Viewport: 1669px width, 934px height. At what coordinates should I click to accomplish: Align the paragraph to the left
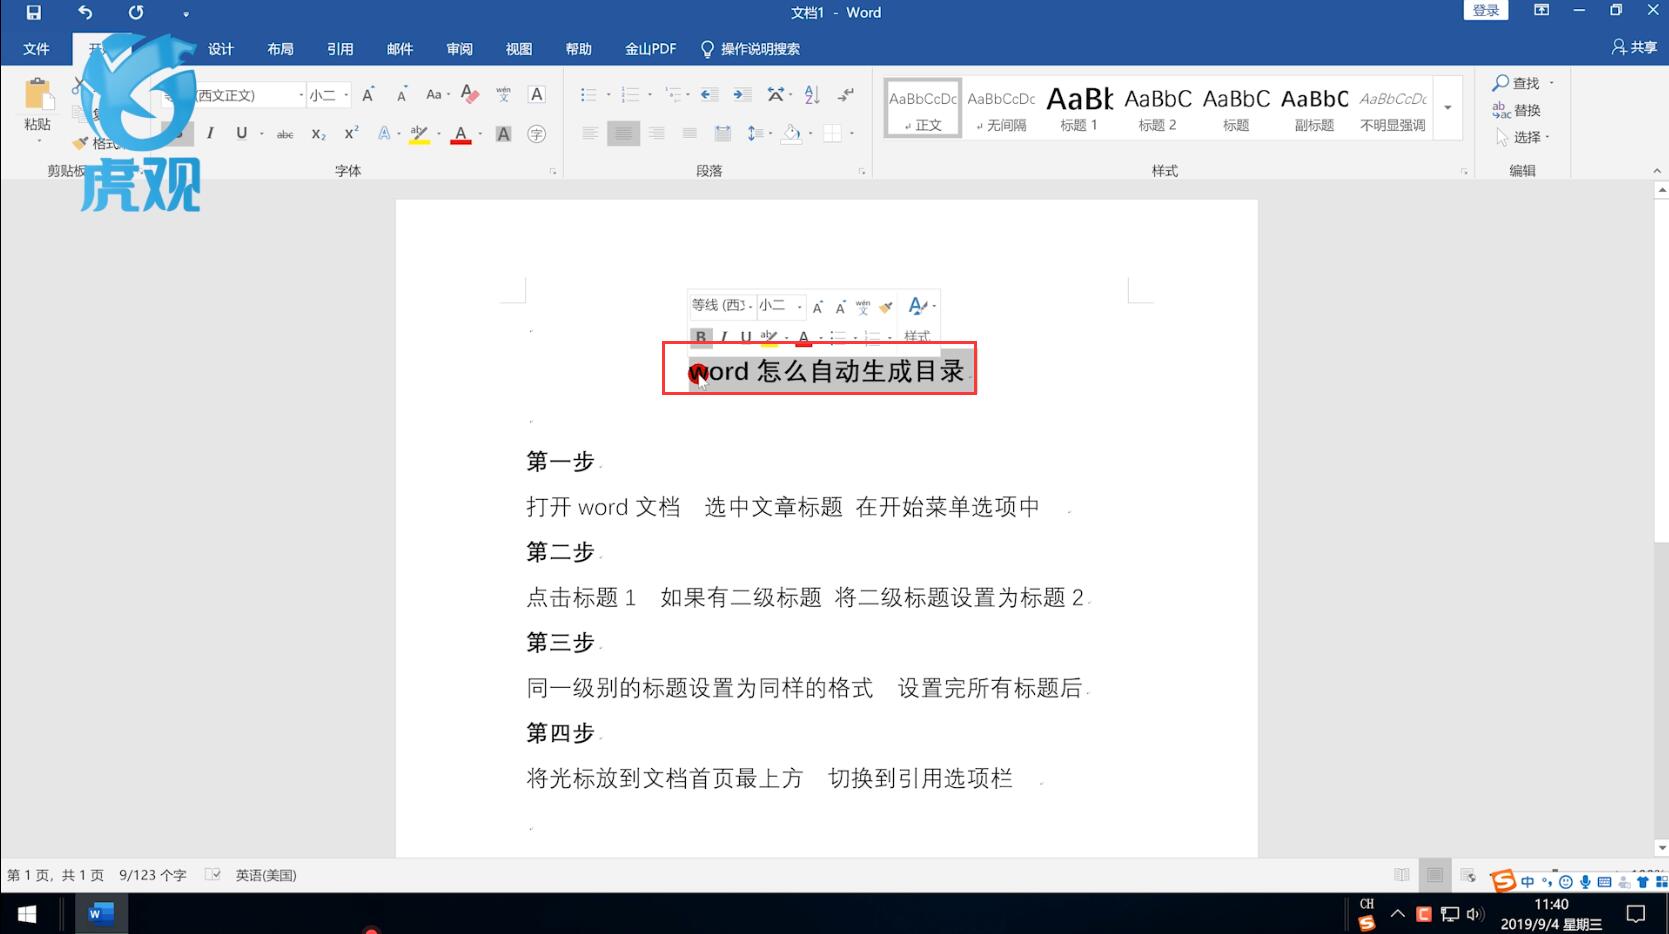[590, 133]
